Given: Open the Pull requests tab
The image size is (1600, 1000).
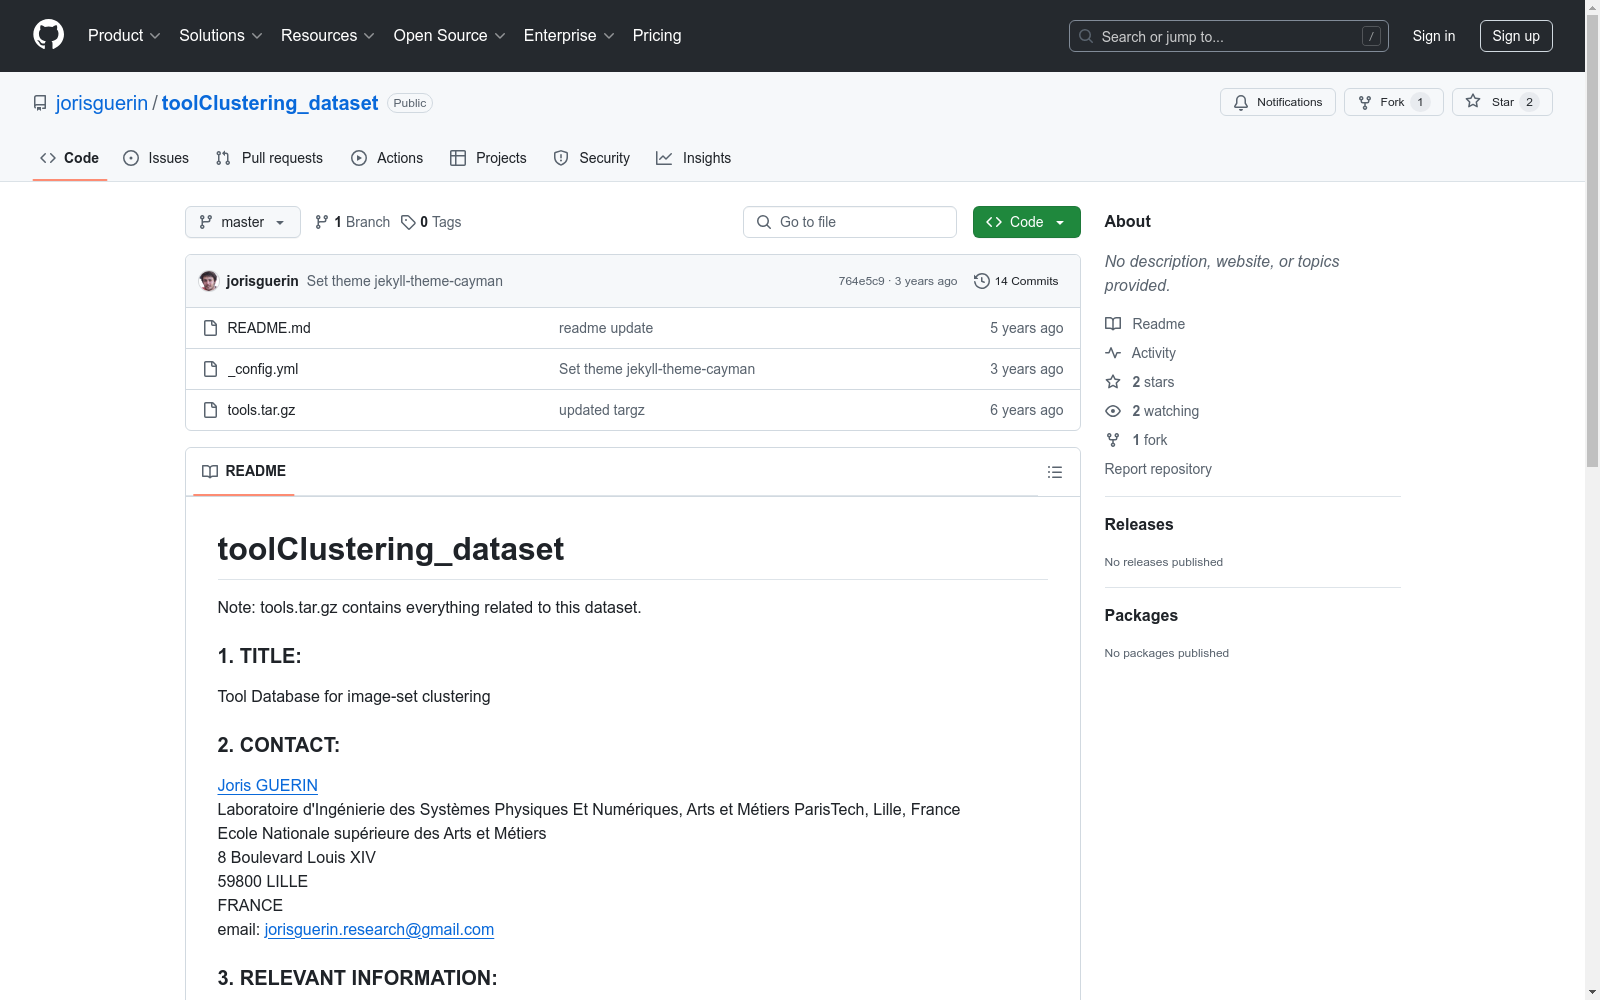Looking at the screenshot, I should 269,158.
